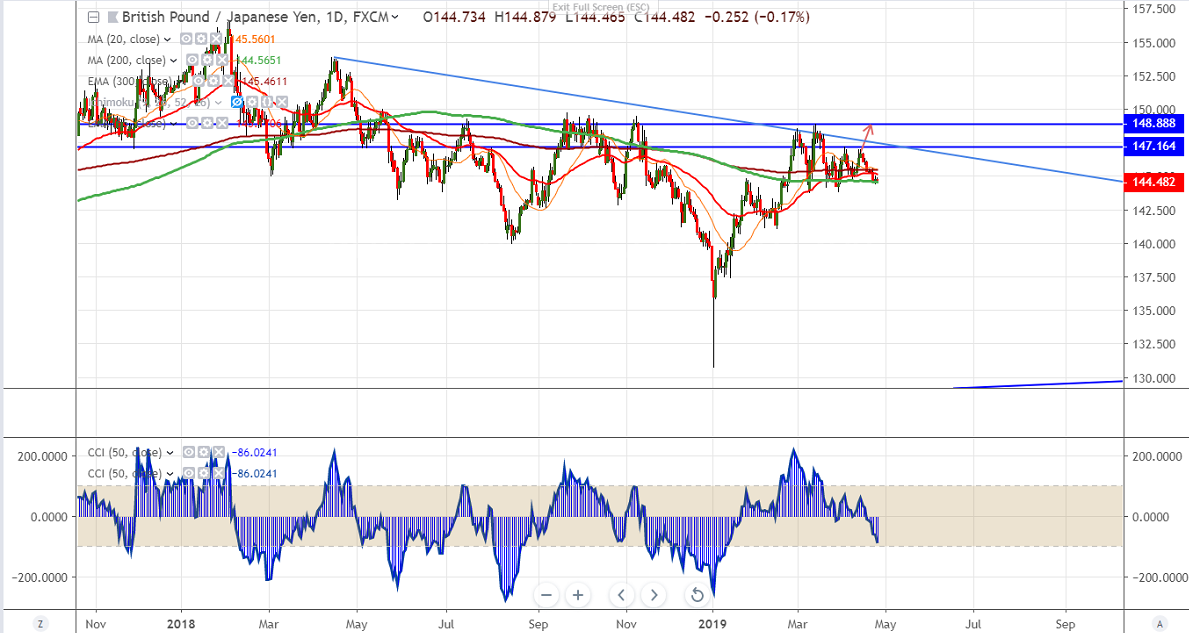The width and height of the screenshot is (1189, 633).
Task: Remove the fifth legend row EMA indicator
Action: [x=222, y=124]
